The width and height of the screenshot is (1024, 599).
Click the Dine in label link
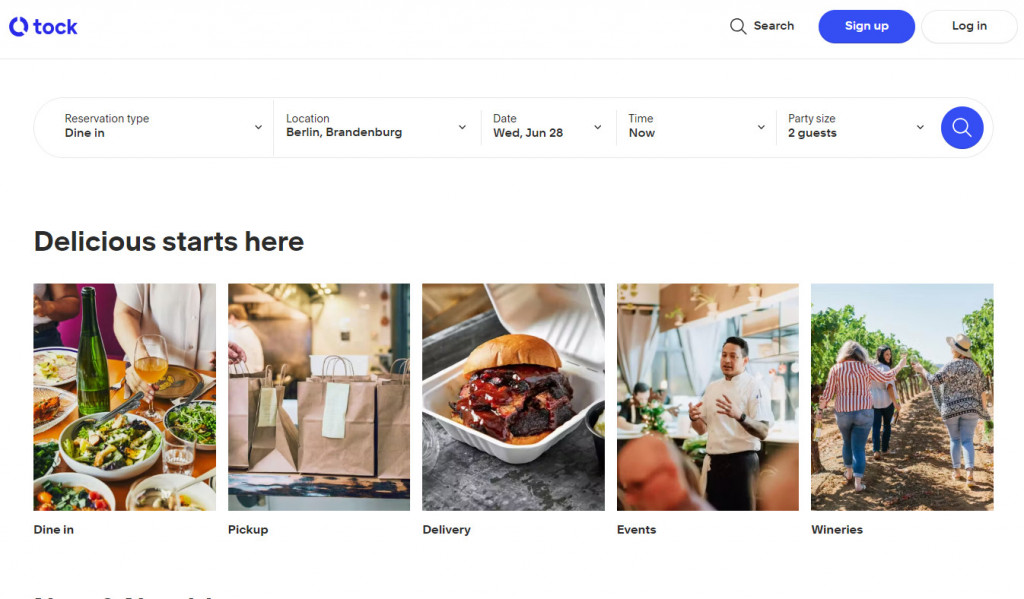coord(53,529)
